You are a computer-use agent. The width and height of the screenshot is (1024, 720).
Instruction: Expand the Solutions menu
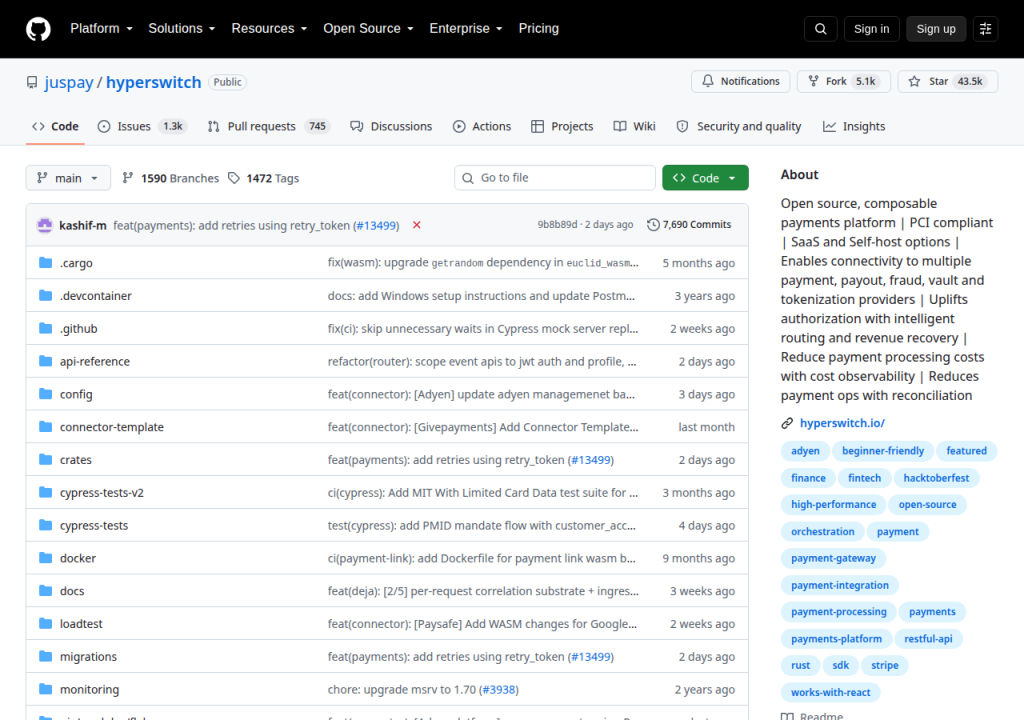coord(182,29)
